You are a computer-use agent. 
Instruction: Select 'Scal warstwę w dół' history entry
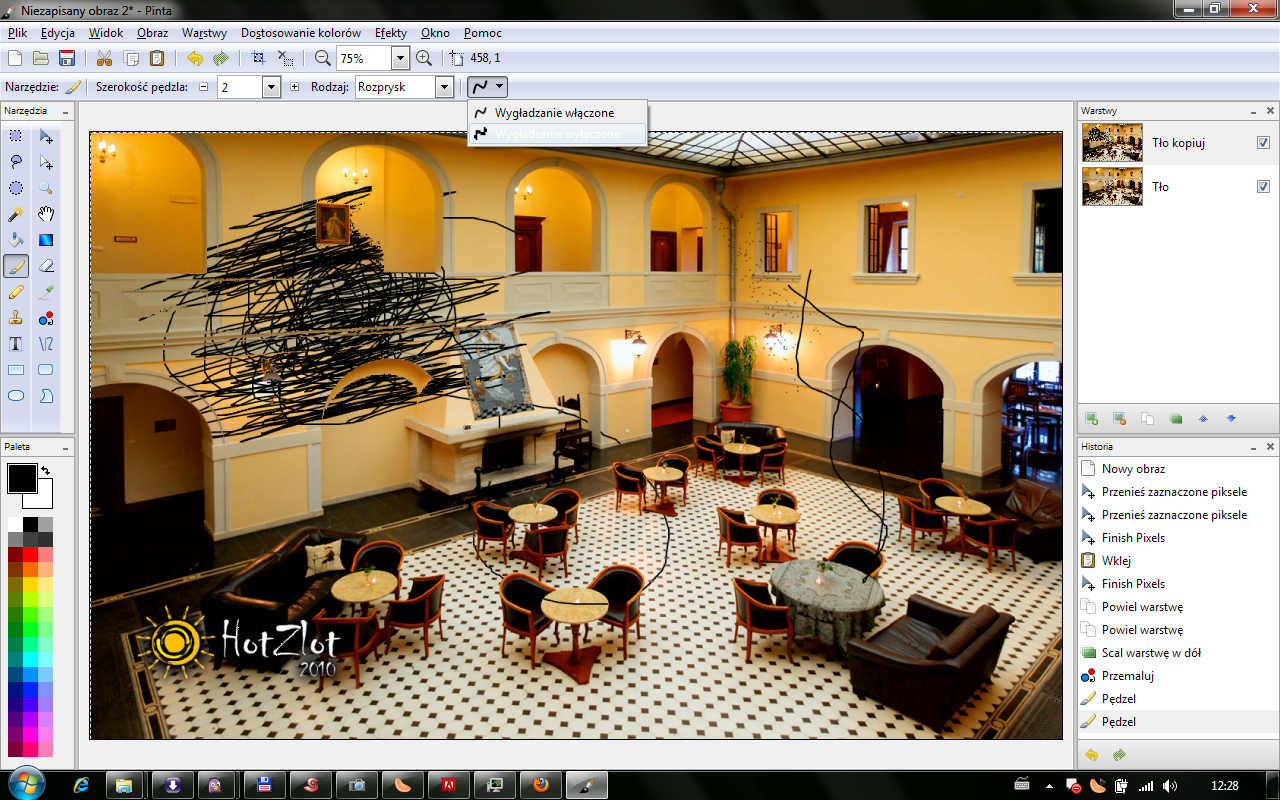tap(1150, 653)
